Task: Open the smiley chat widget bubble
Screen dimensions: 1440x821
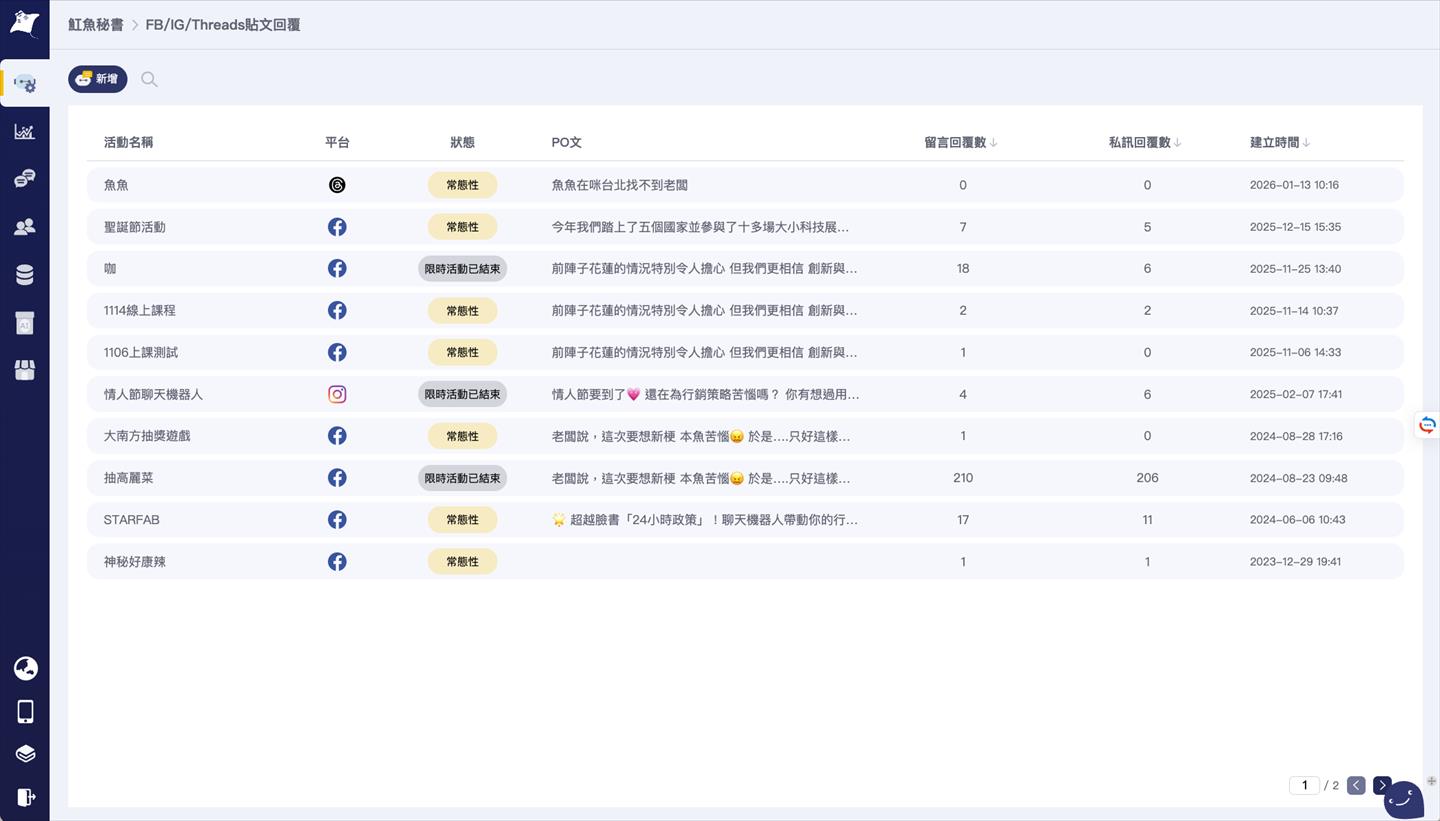Action: pyautogui.click(x=1404, y=798)
